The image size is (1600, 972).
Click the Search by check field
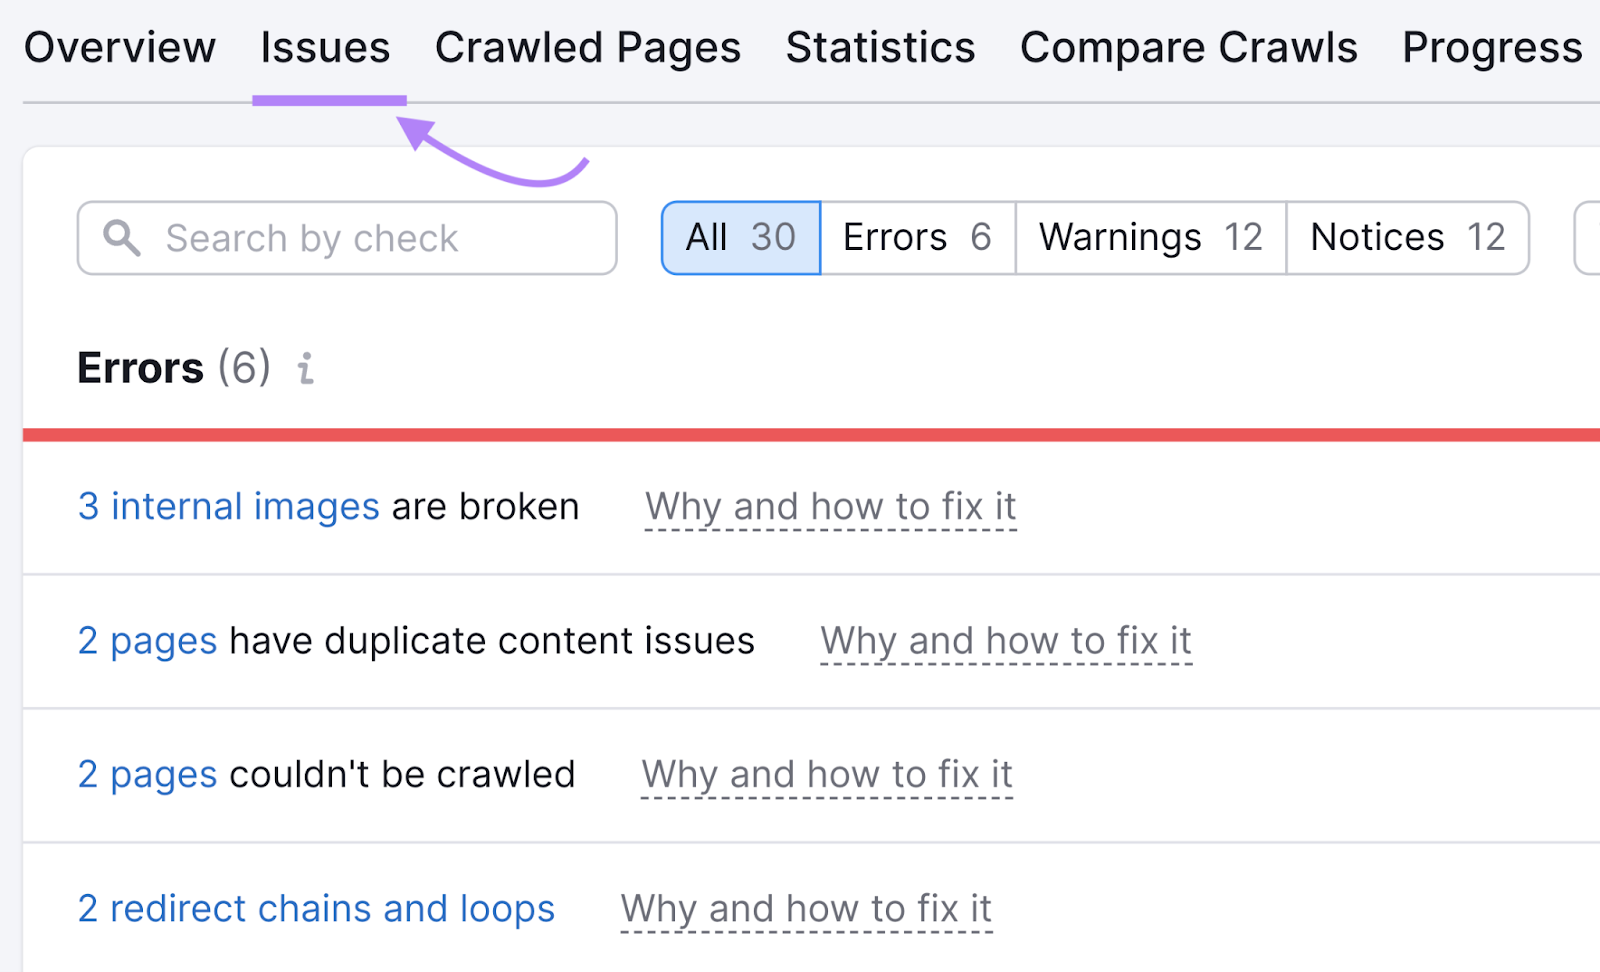click(x=347, y=237)
